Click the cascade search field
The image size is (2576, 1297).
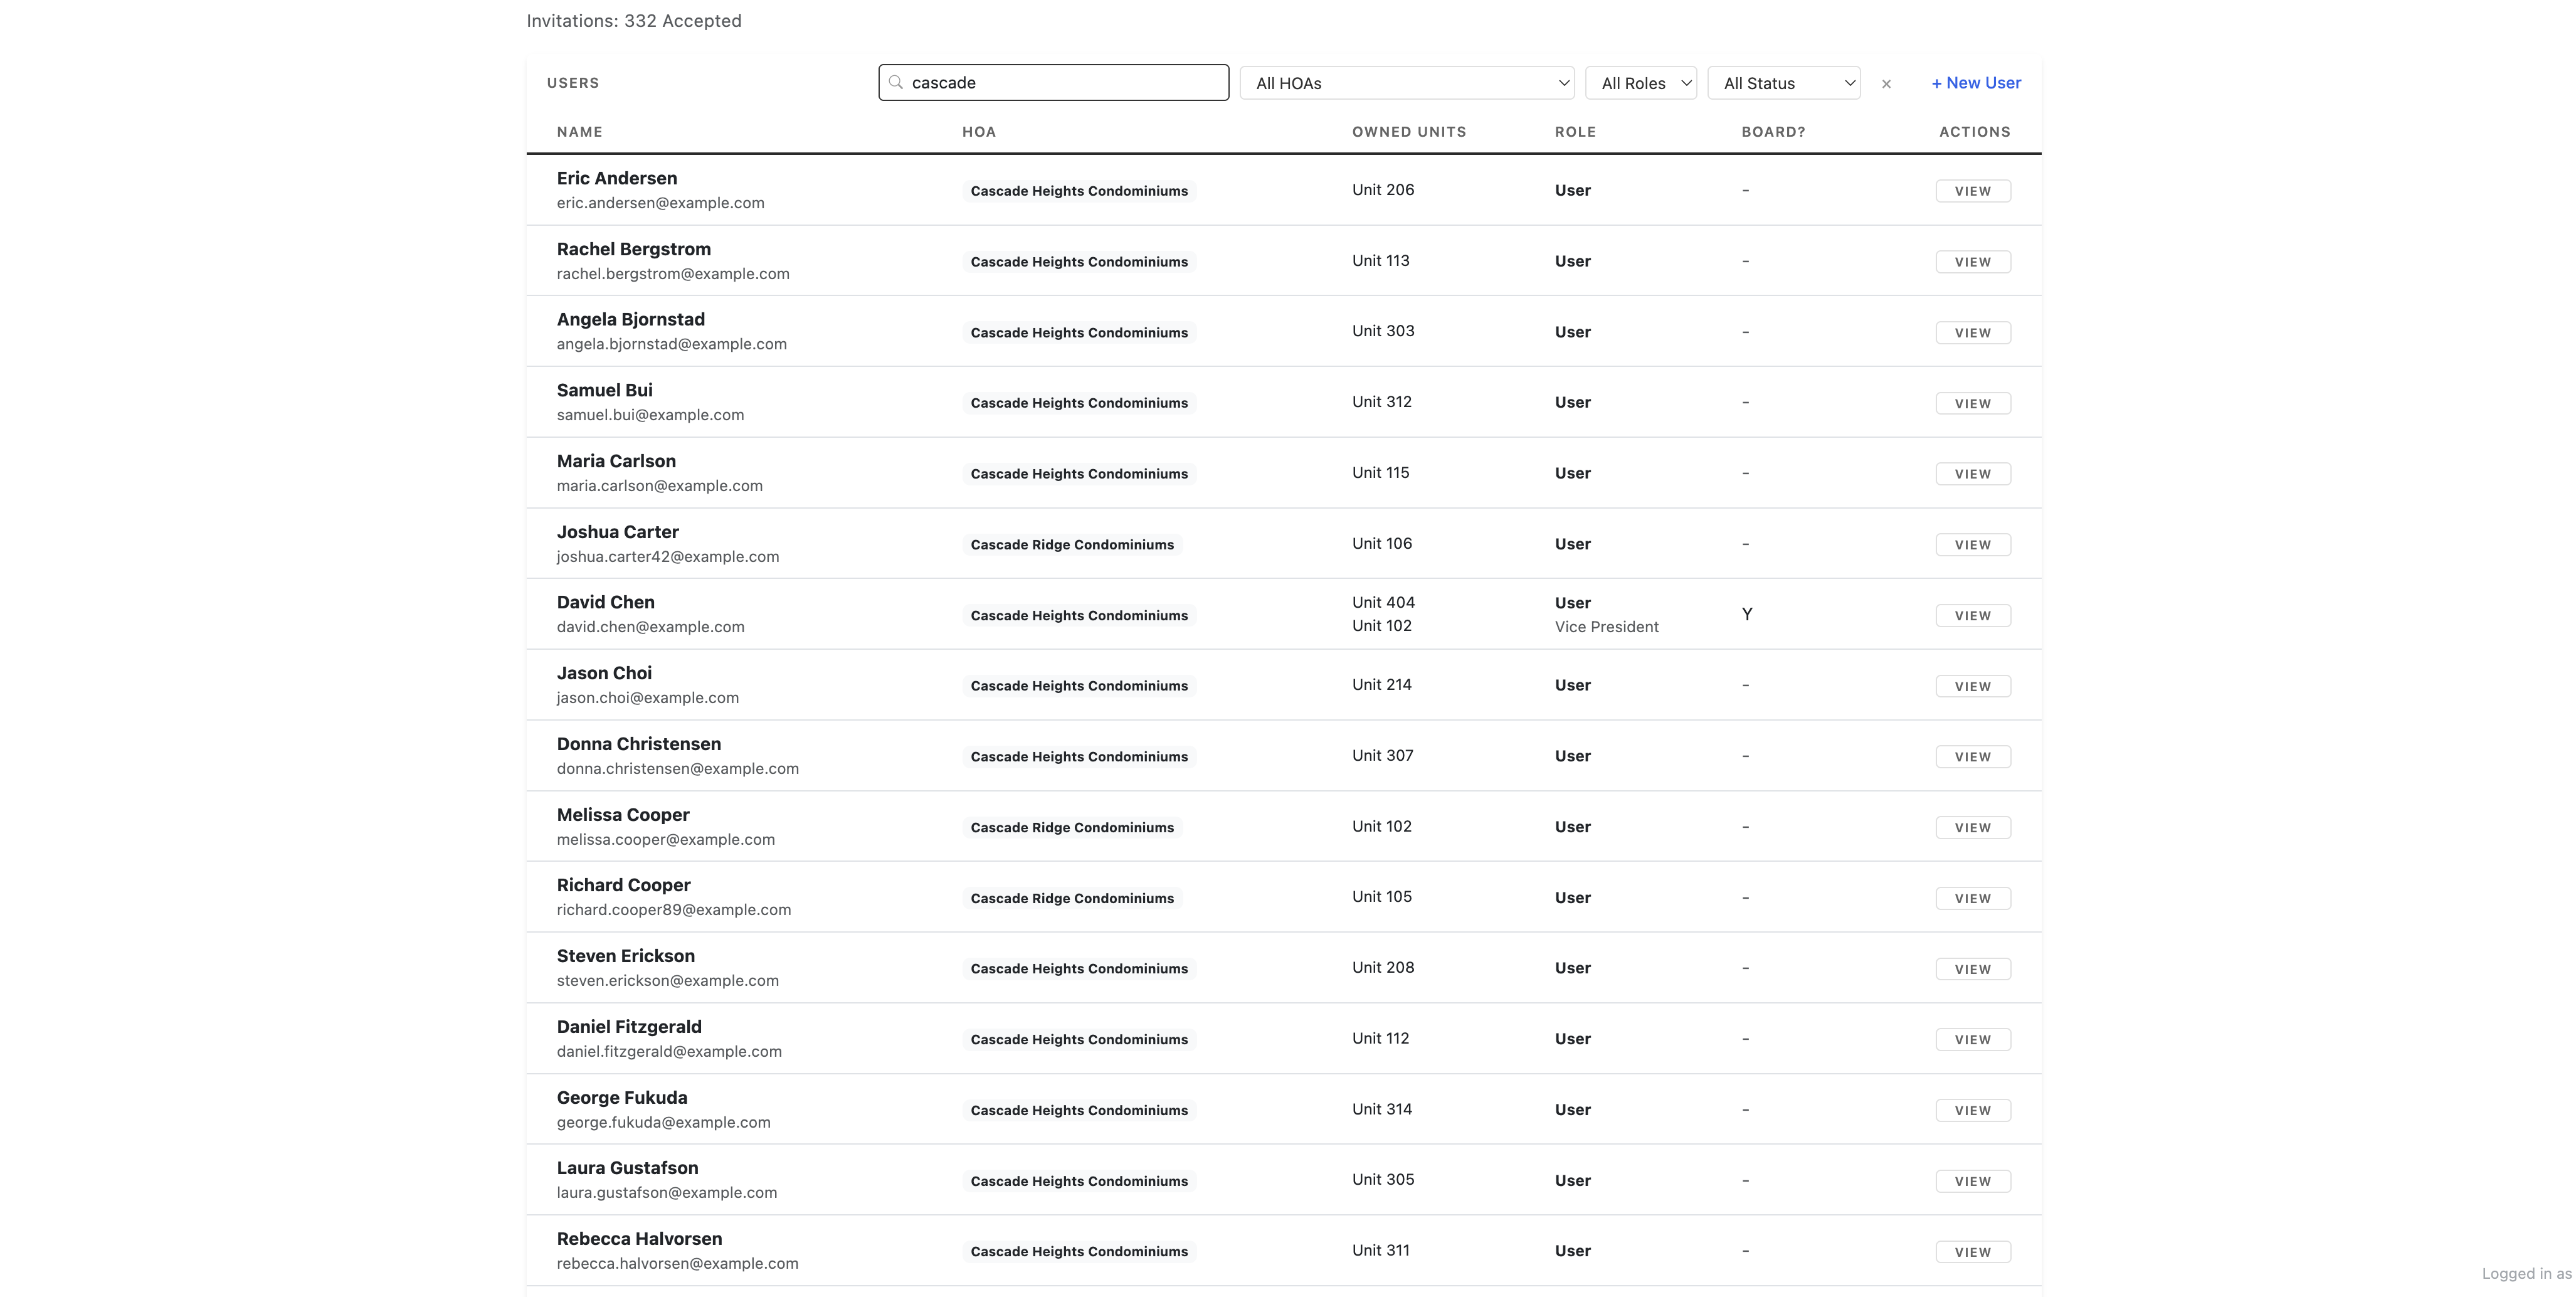click(x=1054, y=82)
